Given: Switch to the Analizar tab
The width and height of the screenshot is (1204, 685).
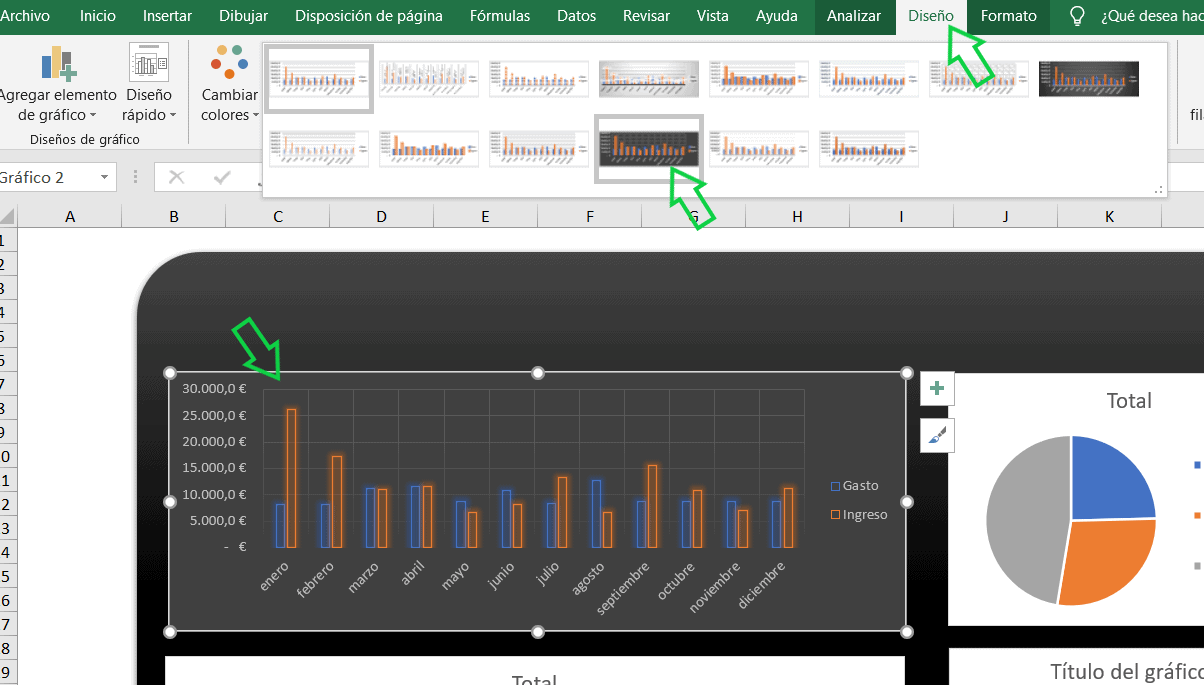Looking at the screenshot, I should [x=854, y=16].
